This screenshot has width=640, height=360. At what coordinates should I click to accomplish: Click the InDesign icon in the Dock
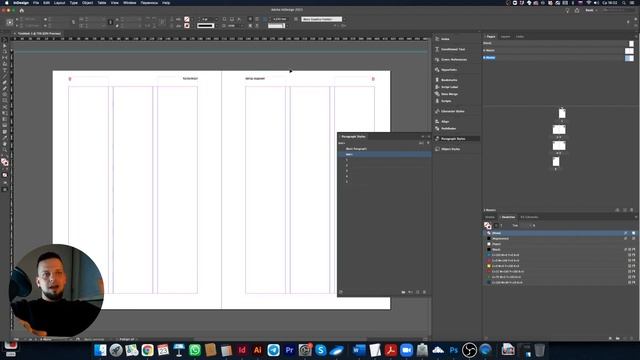click(242, 350)
